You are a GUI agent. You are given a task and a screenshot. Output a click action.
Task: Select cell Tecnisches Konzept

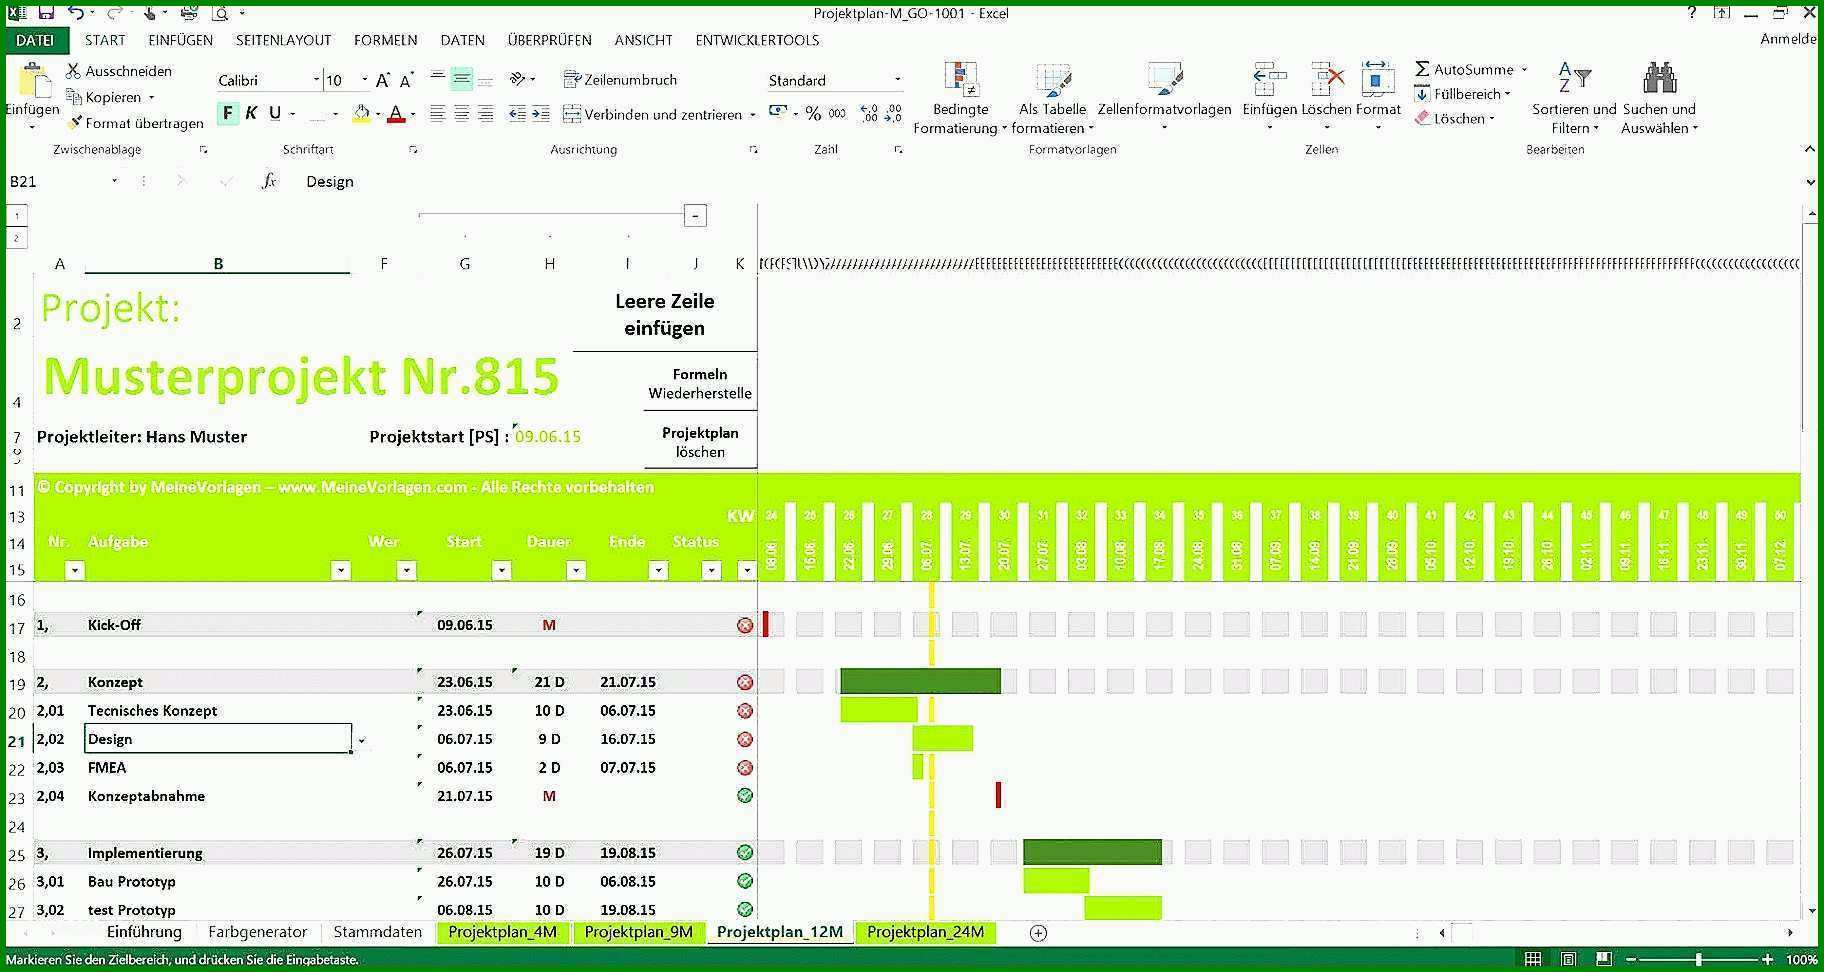pos(218,711)
